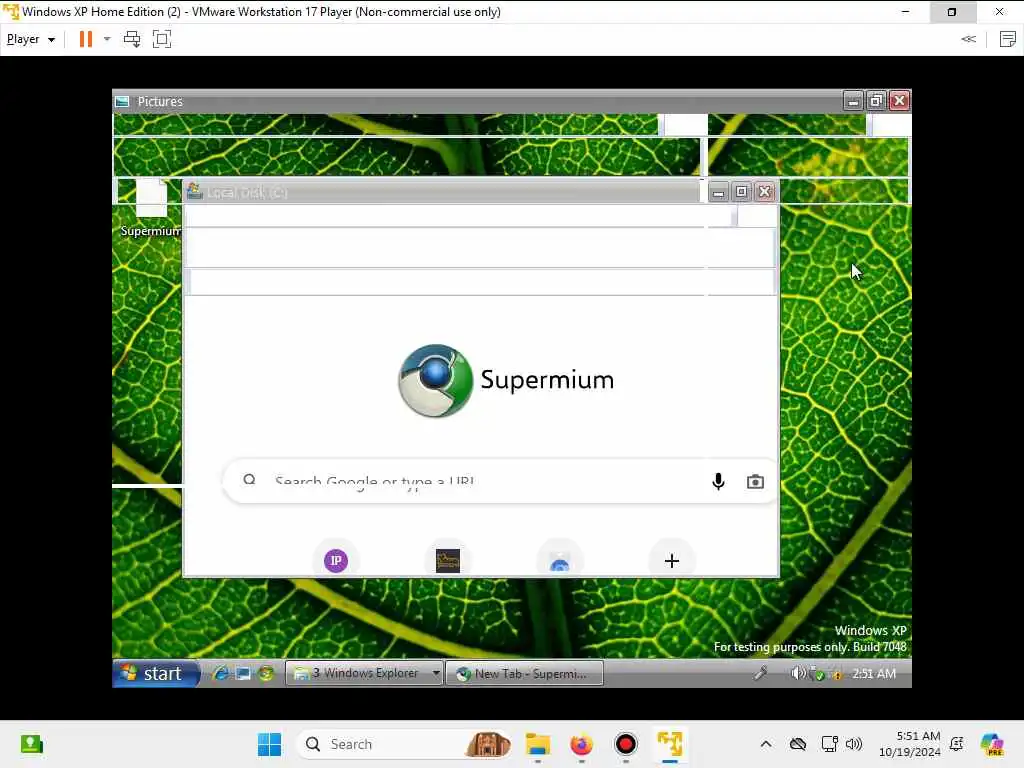Open File Explorer on the host taskbar
Image resolution: width=1024 pixels, height=768 pixels.
(x=537, y=744)
